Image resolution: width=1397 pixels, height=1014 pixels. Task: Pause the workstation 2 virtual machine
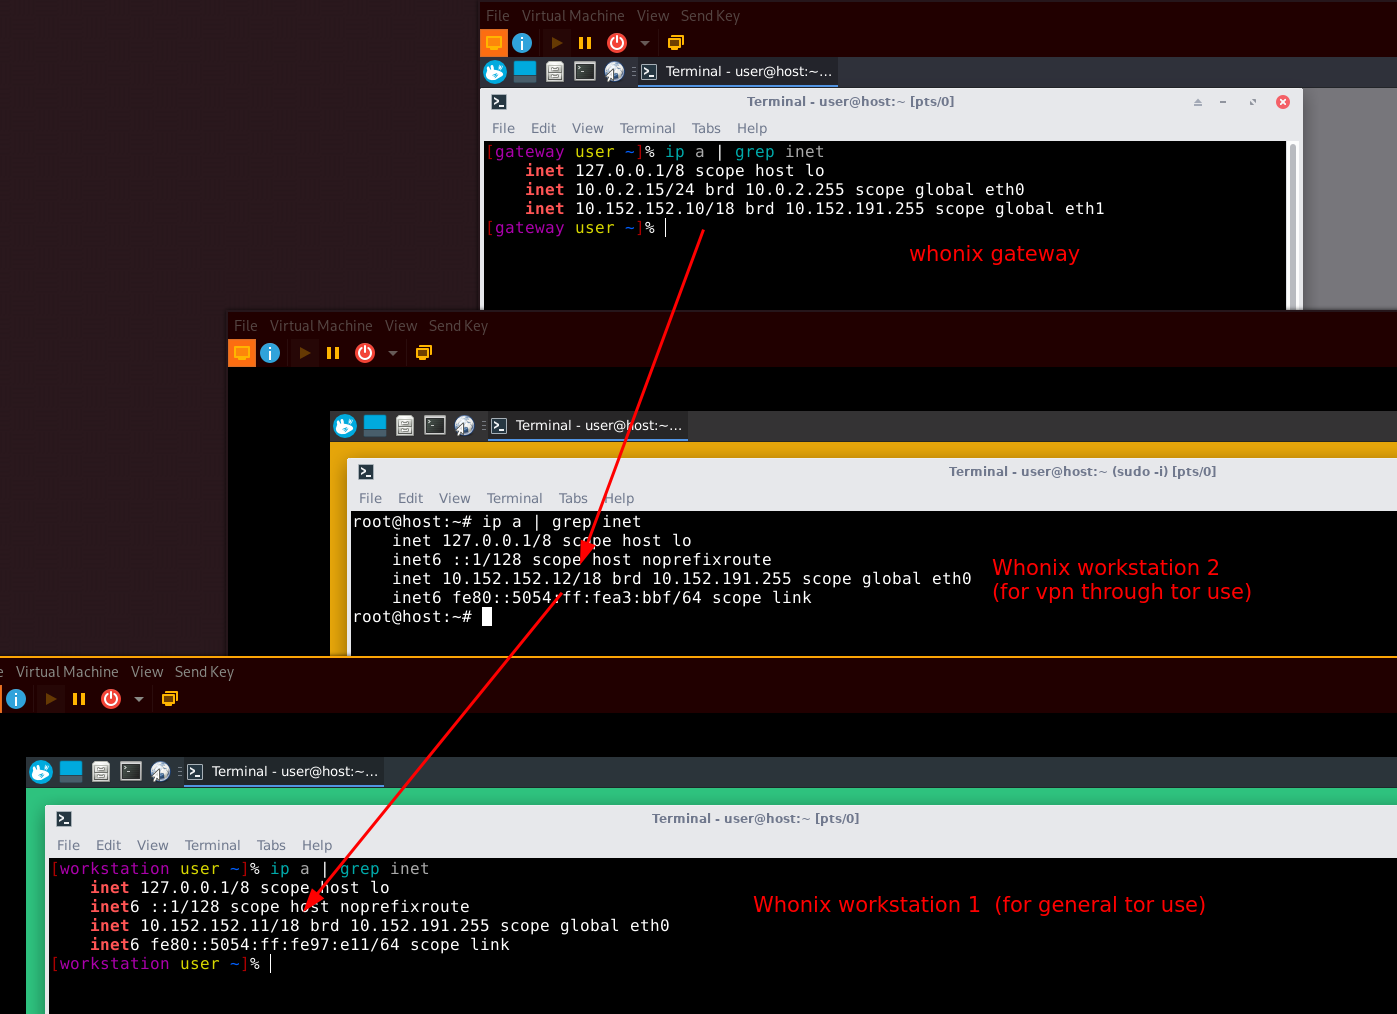pyautogui.click(x=333, y=353)
